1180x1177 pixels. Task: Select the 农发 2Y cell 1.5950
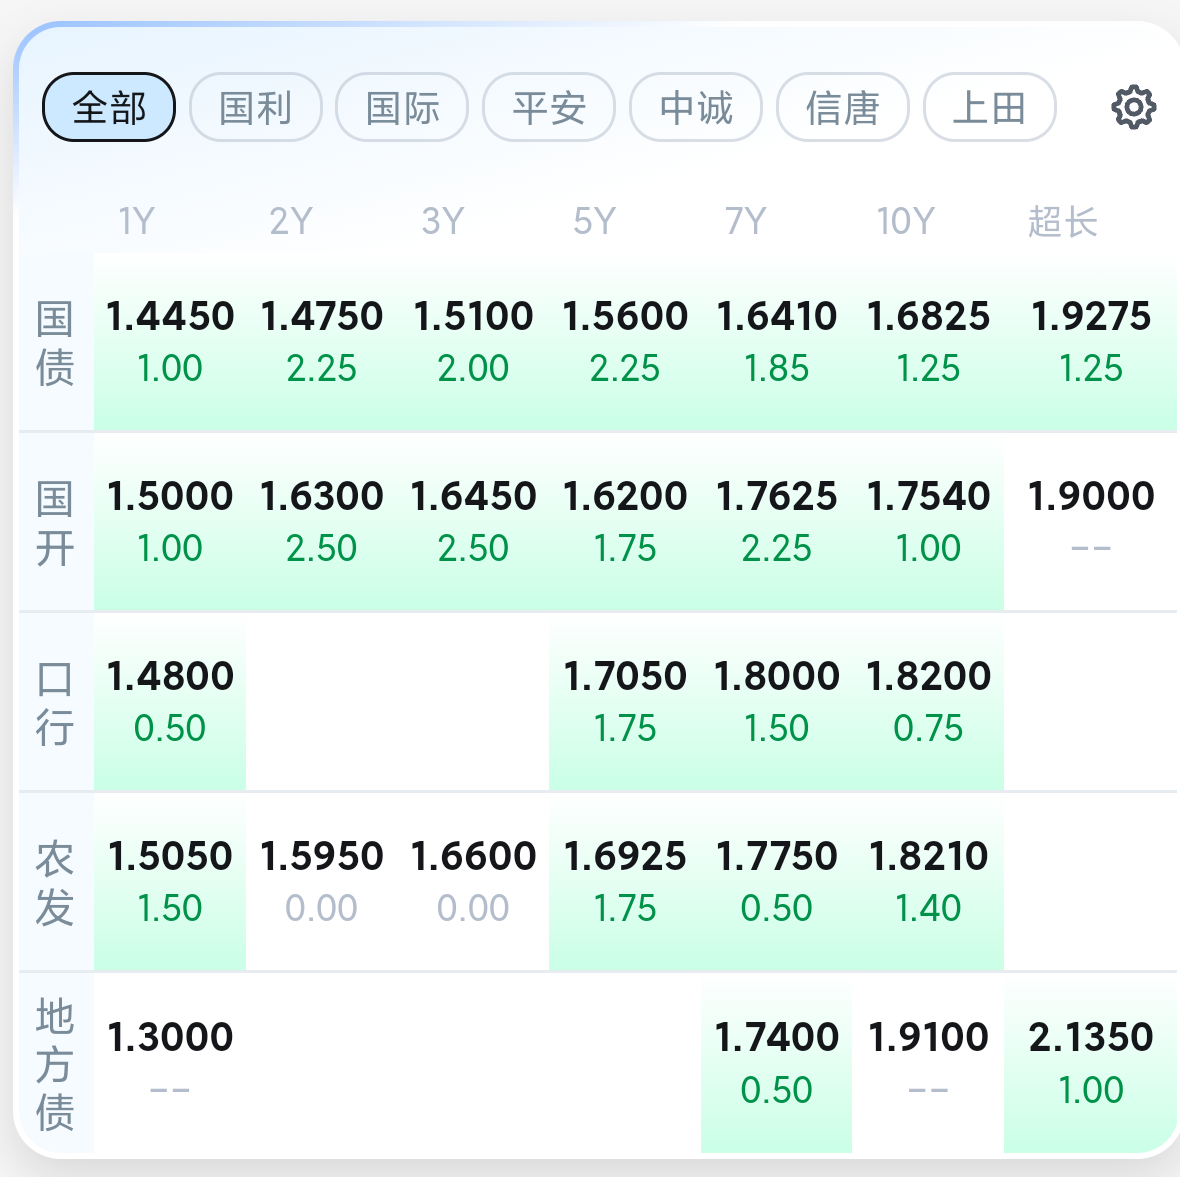pyautogui.click(x=322, y=882)
